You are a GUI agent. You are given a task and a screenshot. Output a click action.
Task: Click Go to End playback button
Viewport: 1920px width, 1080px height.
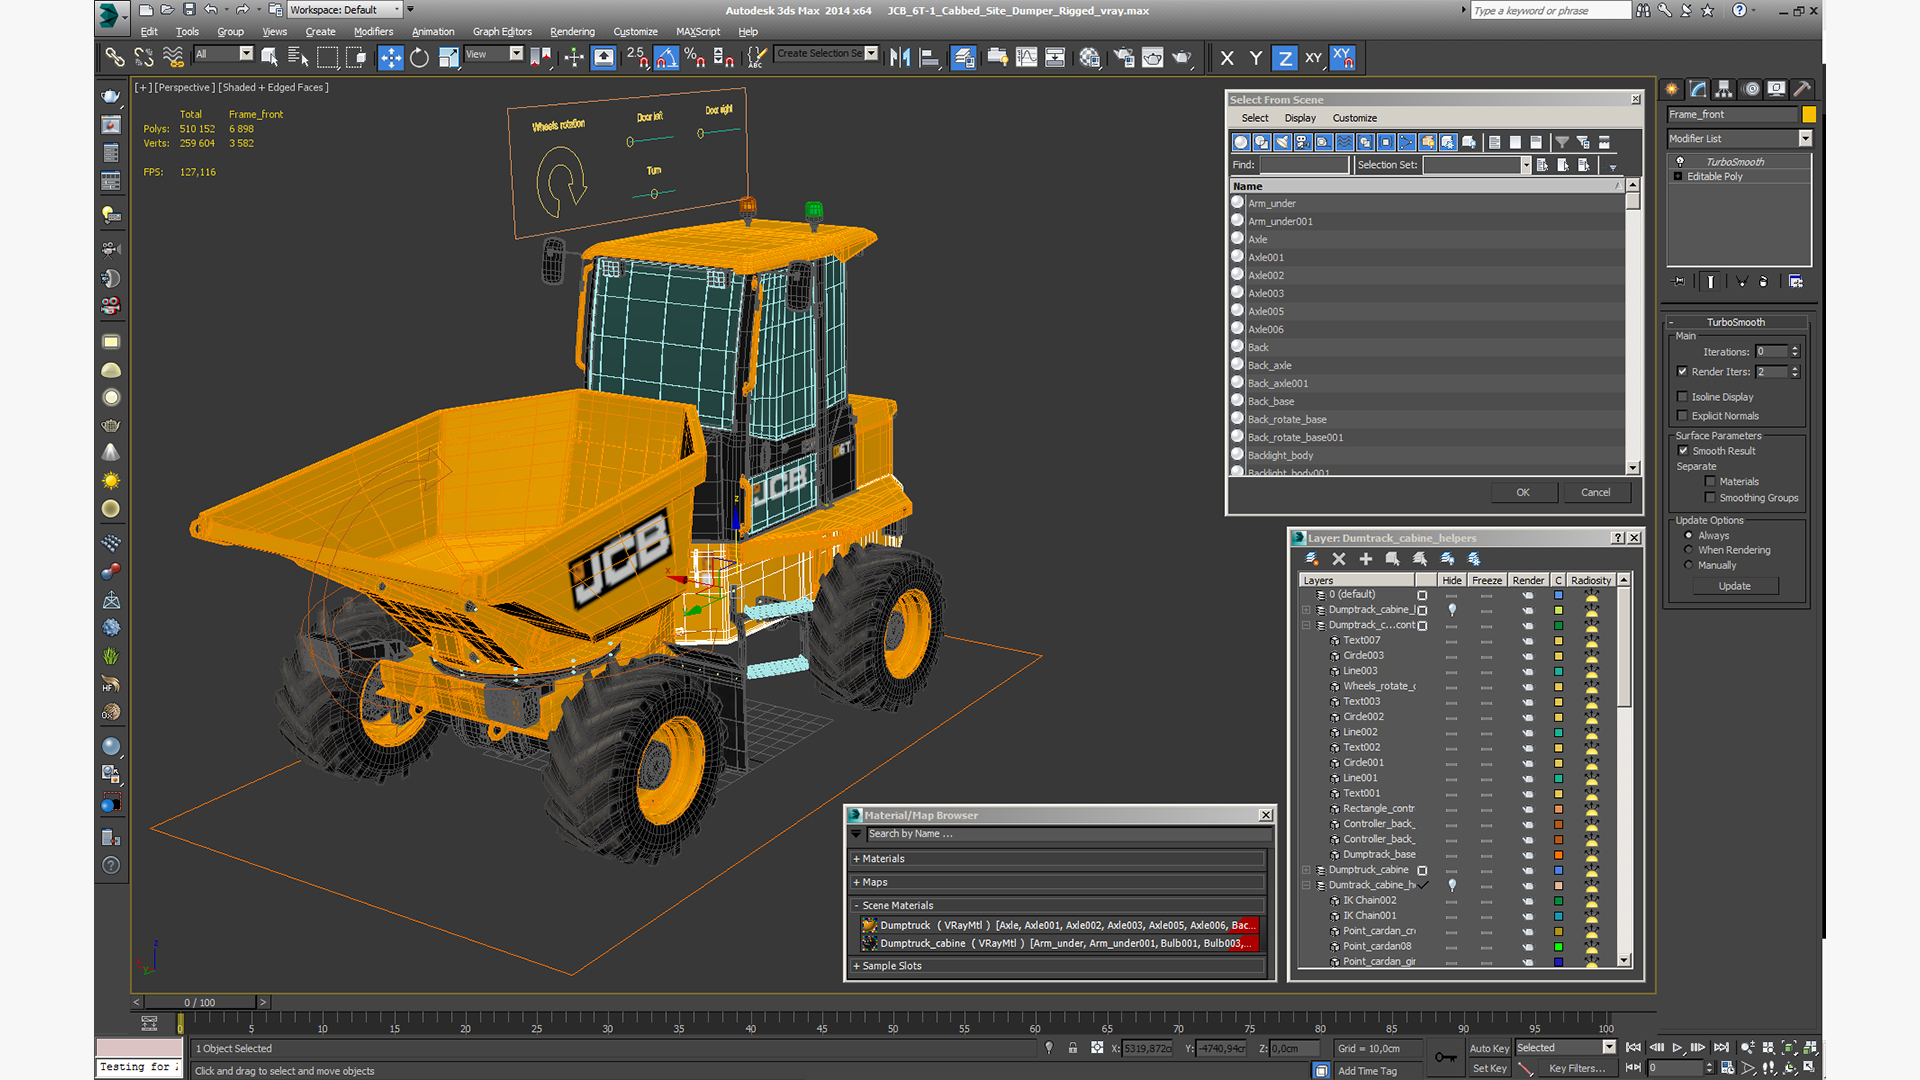pyautogui.click(x=1721, y=1048)
